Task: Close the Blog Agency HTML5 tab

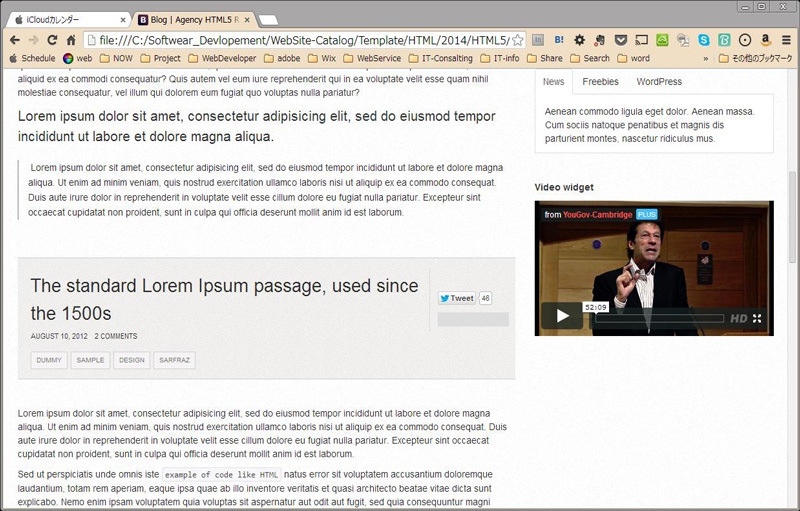Action: (247, 20)
